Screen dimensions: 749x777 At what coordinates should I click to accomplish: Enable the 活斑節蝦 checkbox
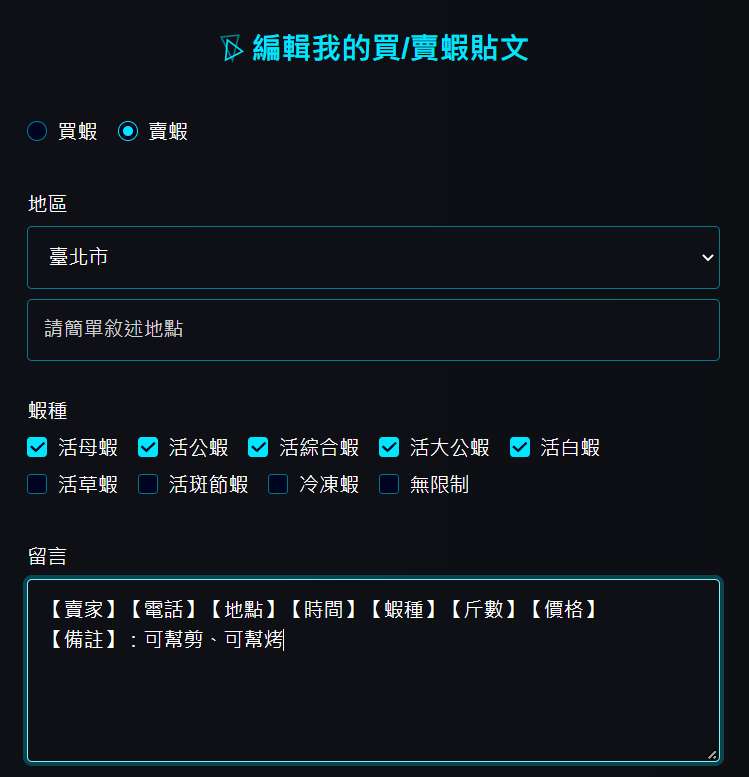(x=148, y=484)
